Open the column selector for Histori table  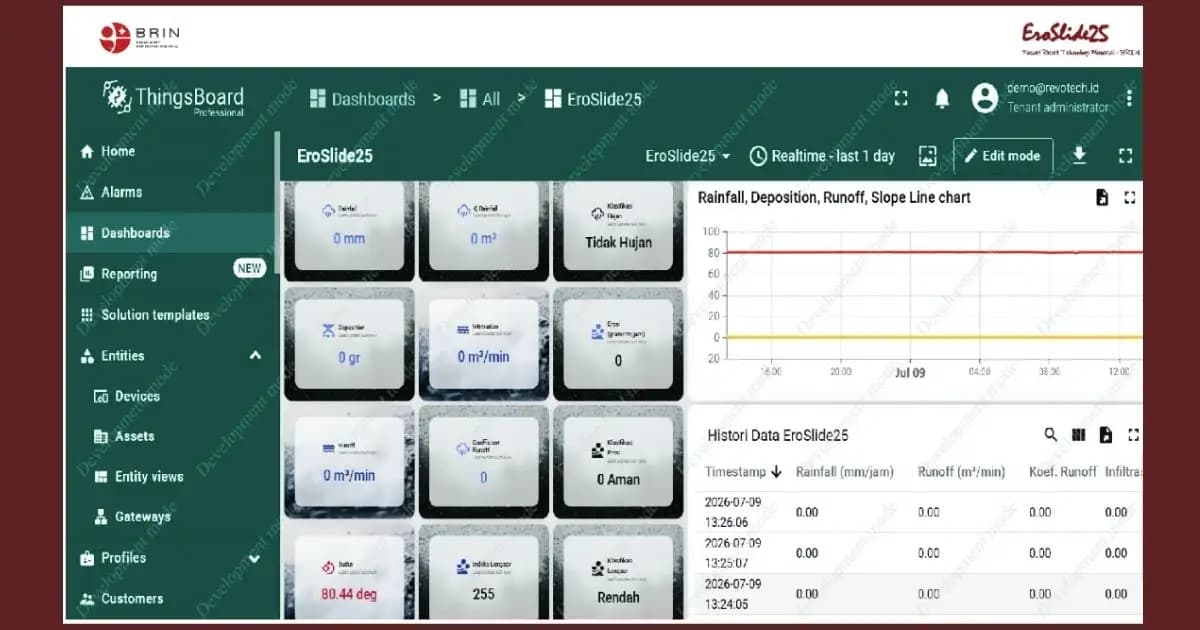pos(1078,435)
